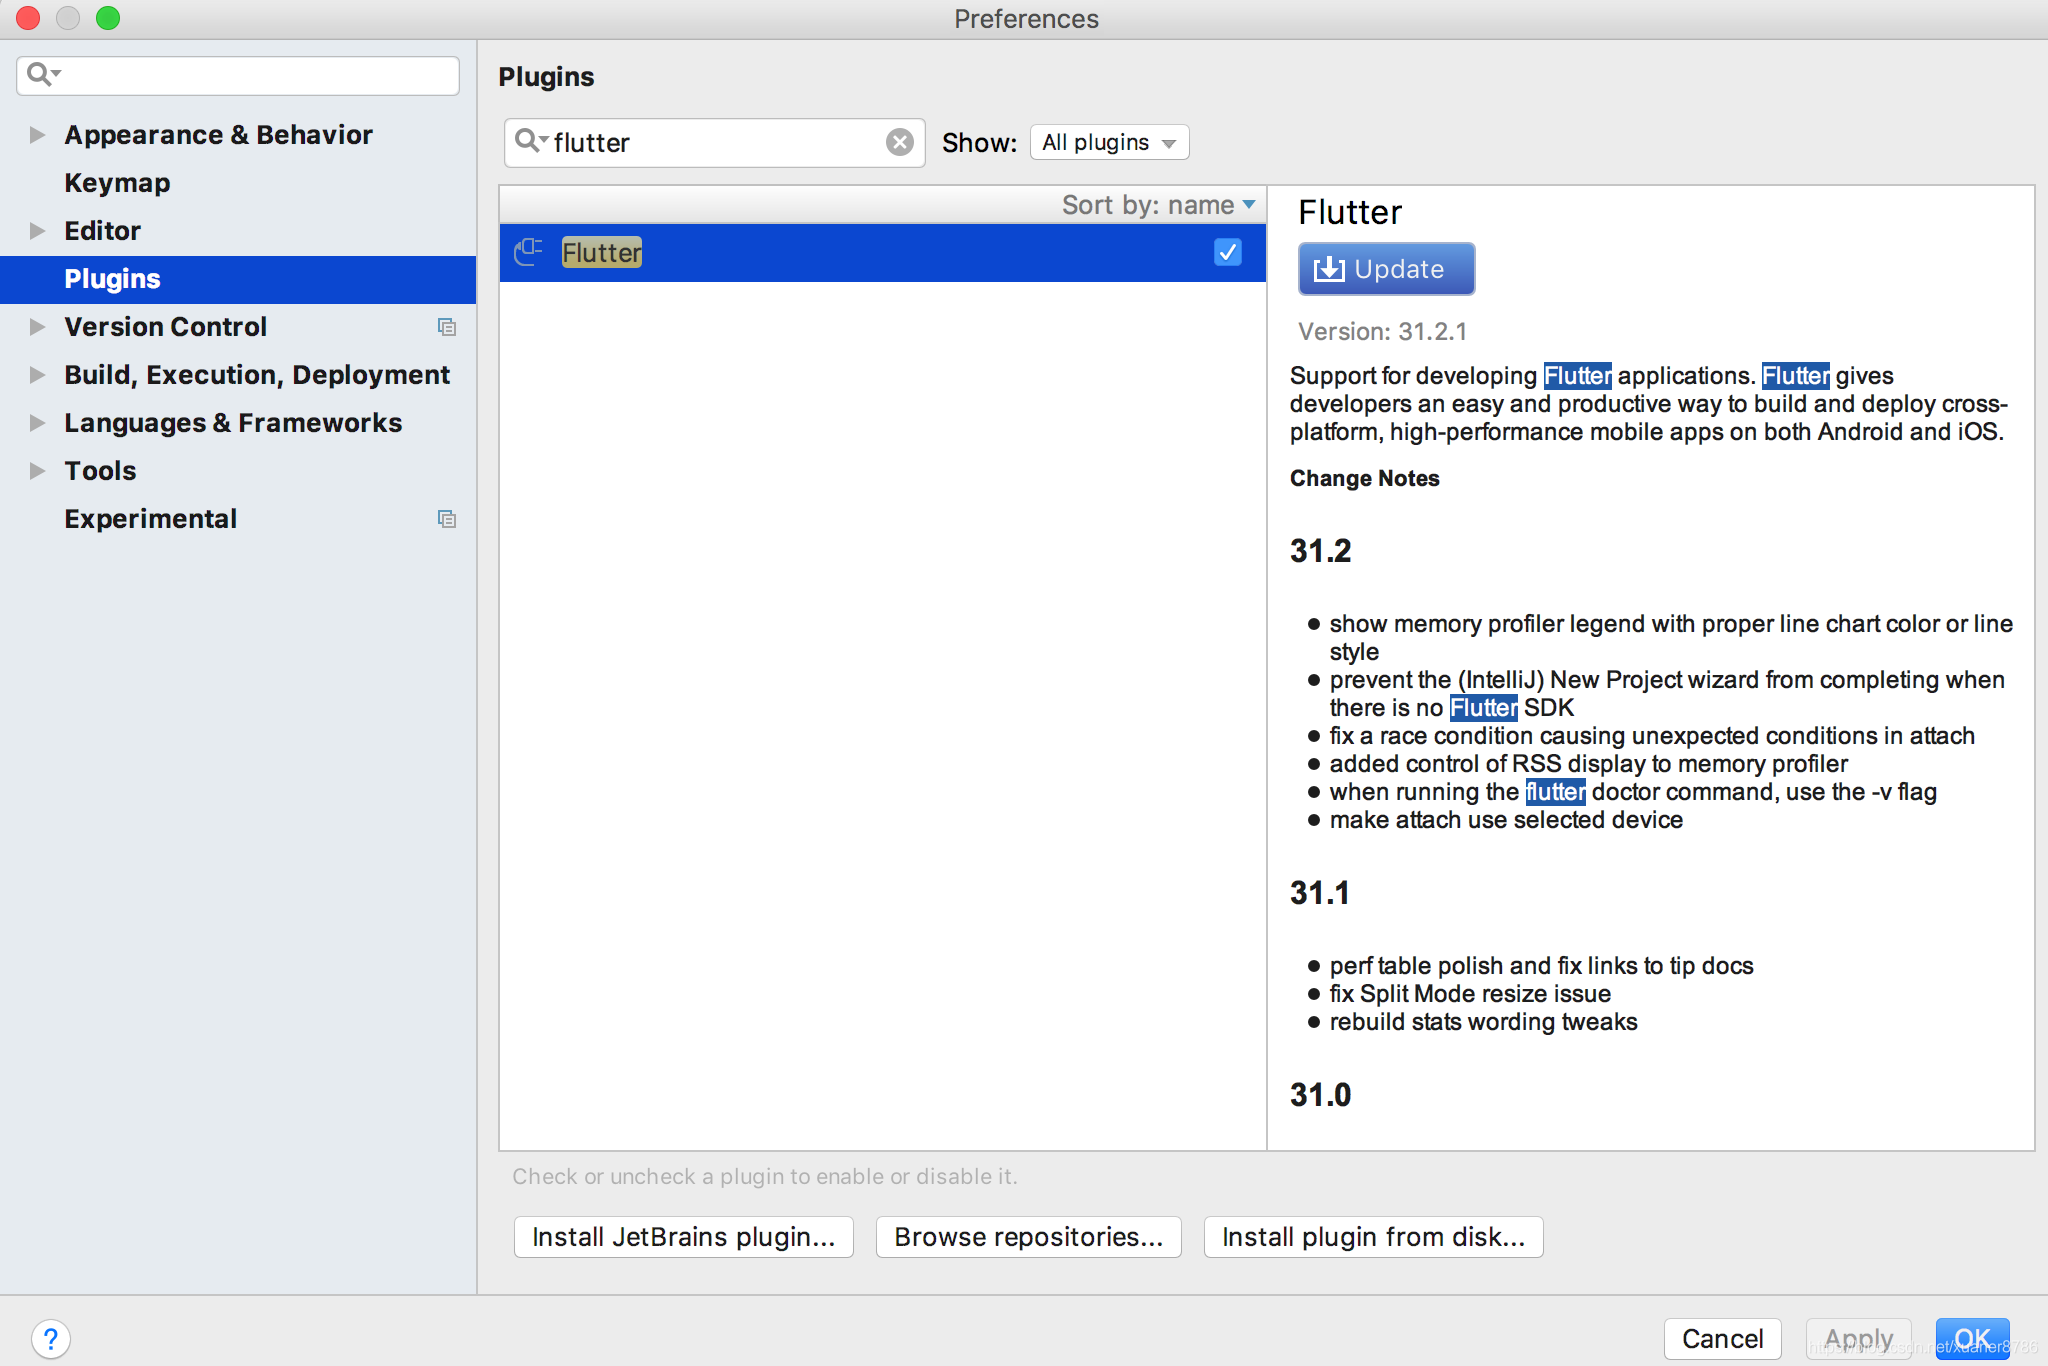Image resolution: width=2048 pixels, height=1366 pixels.
Task: Click the search magnifier icon in plugins
Action: point(529,142)
